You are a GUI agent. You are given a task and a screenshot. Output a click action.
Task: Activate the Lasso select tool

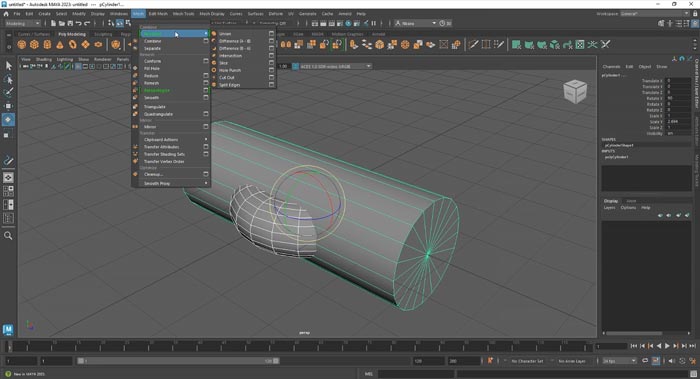[x=8, y=79]
